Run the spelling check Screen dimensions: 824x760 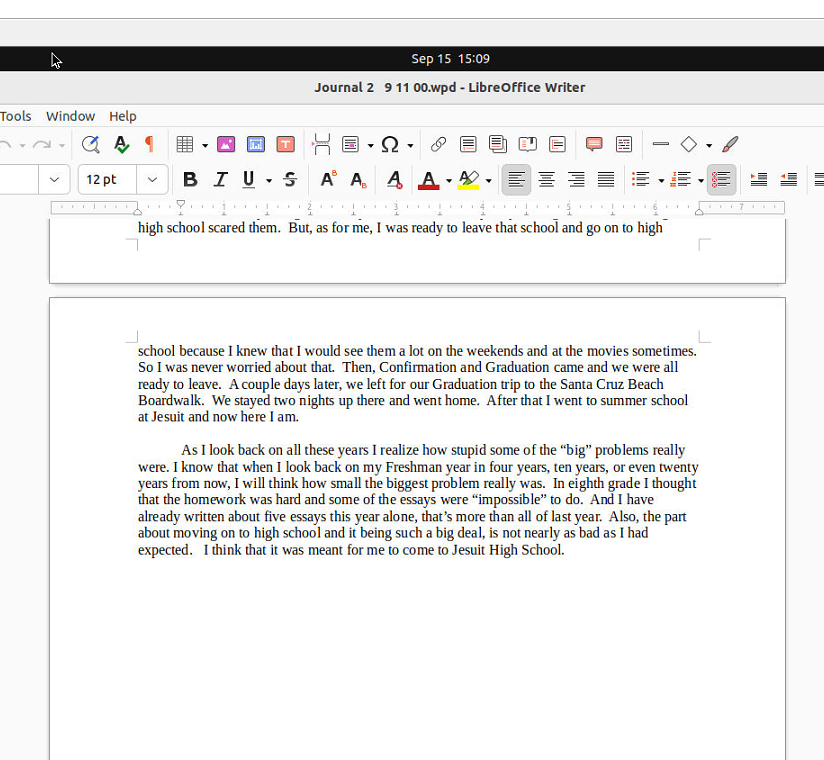tap(121, 144)
